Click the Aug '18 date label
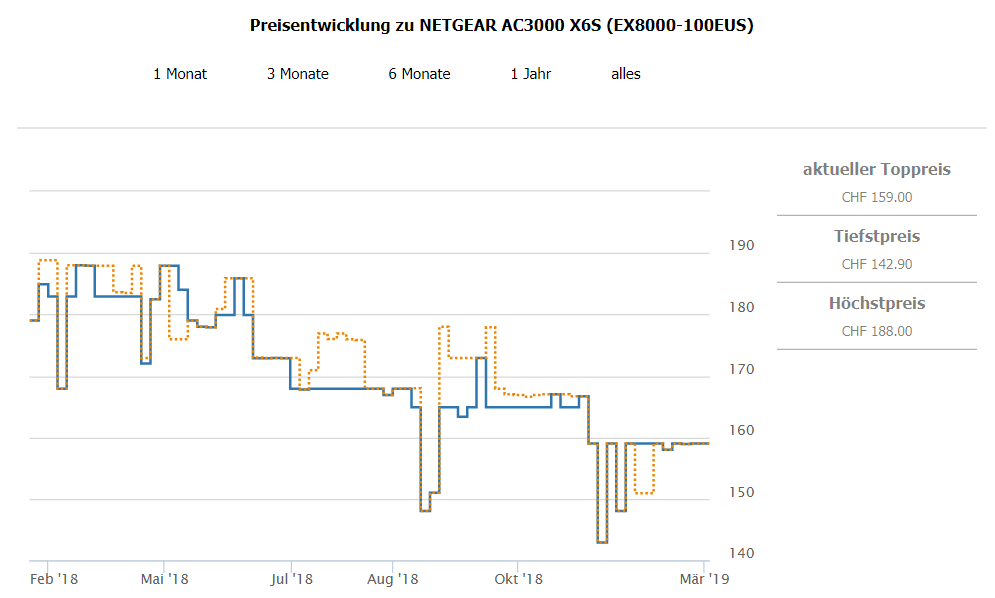This screenshot has width=995, height=598. click(393, 579)
